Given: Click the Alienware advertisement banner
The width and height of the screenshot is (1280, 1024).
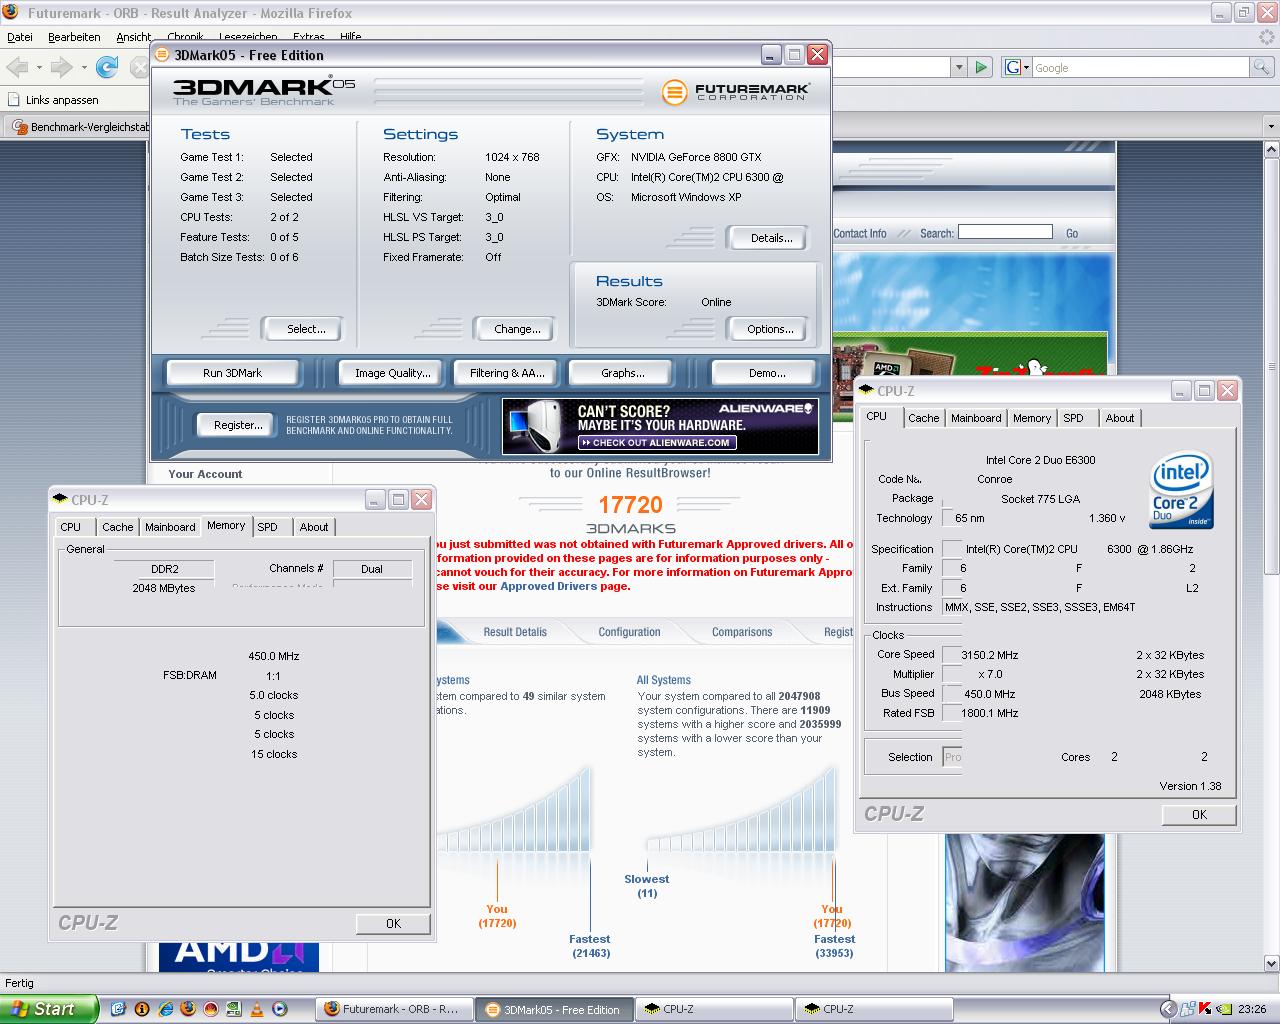Looking at the screenshot, I should pos(660,426).
